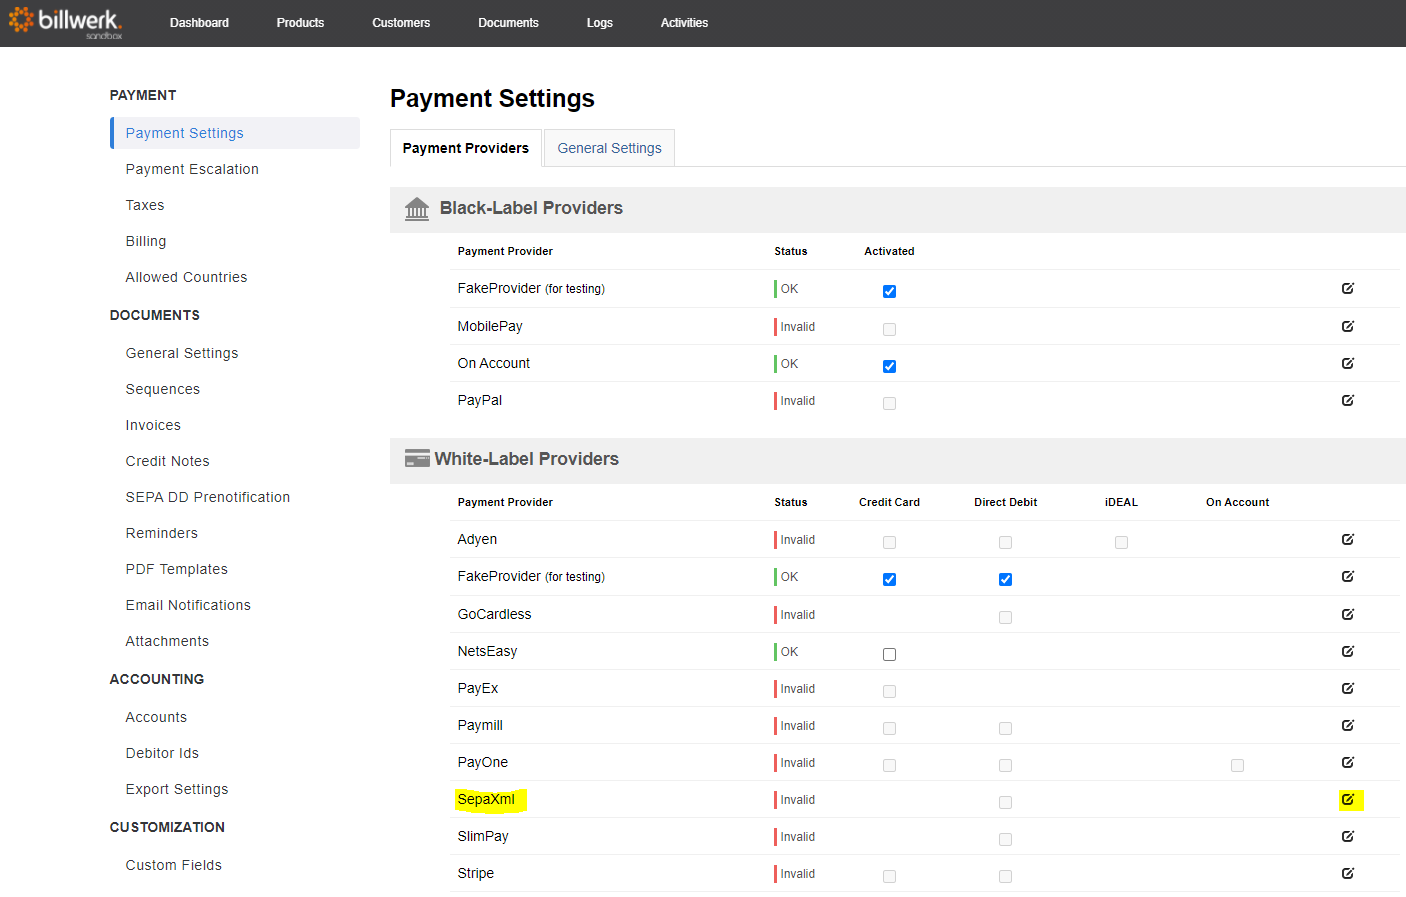Edit the Paymill provider settings

1348,725
